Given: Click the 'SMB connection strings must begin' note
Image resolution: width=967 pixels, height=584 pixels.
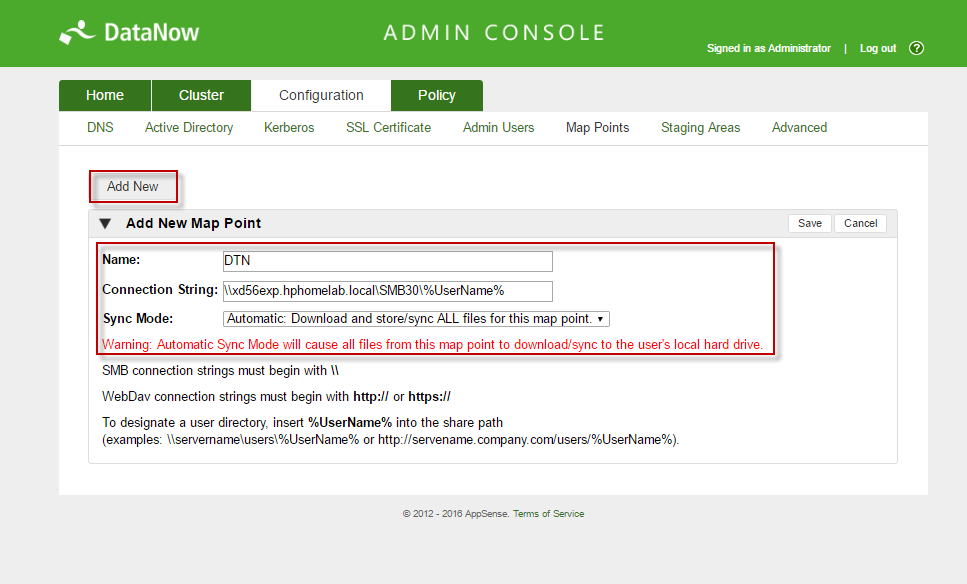Looking at the screenshot, I should click(x=220, y=371).
